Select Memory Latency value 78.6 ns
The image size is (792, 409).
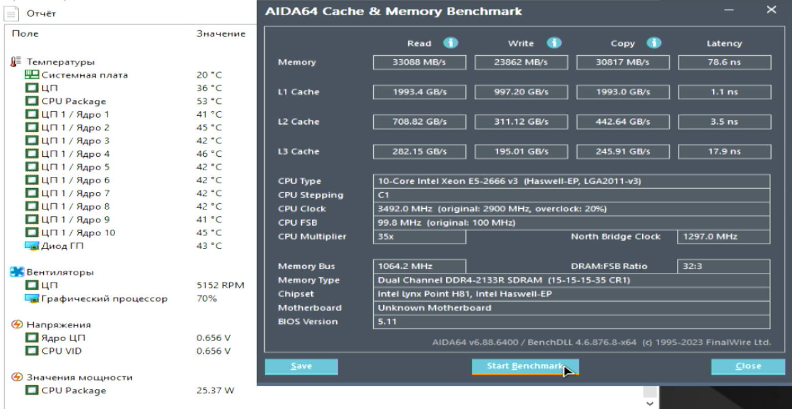(x=724, y=62)
